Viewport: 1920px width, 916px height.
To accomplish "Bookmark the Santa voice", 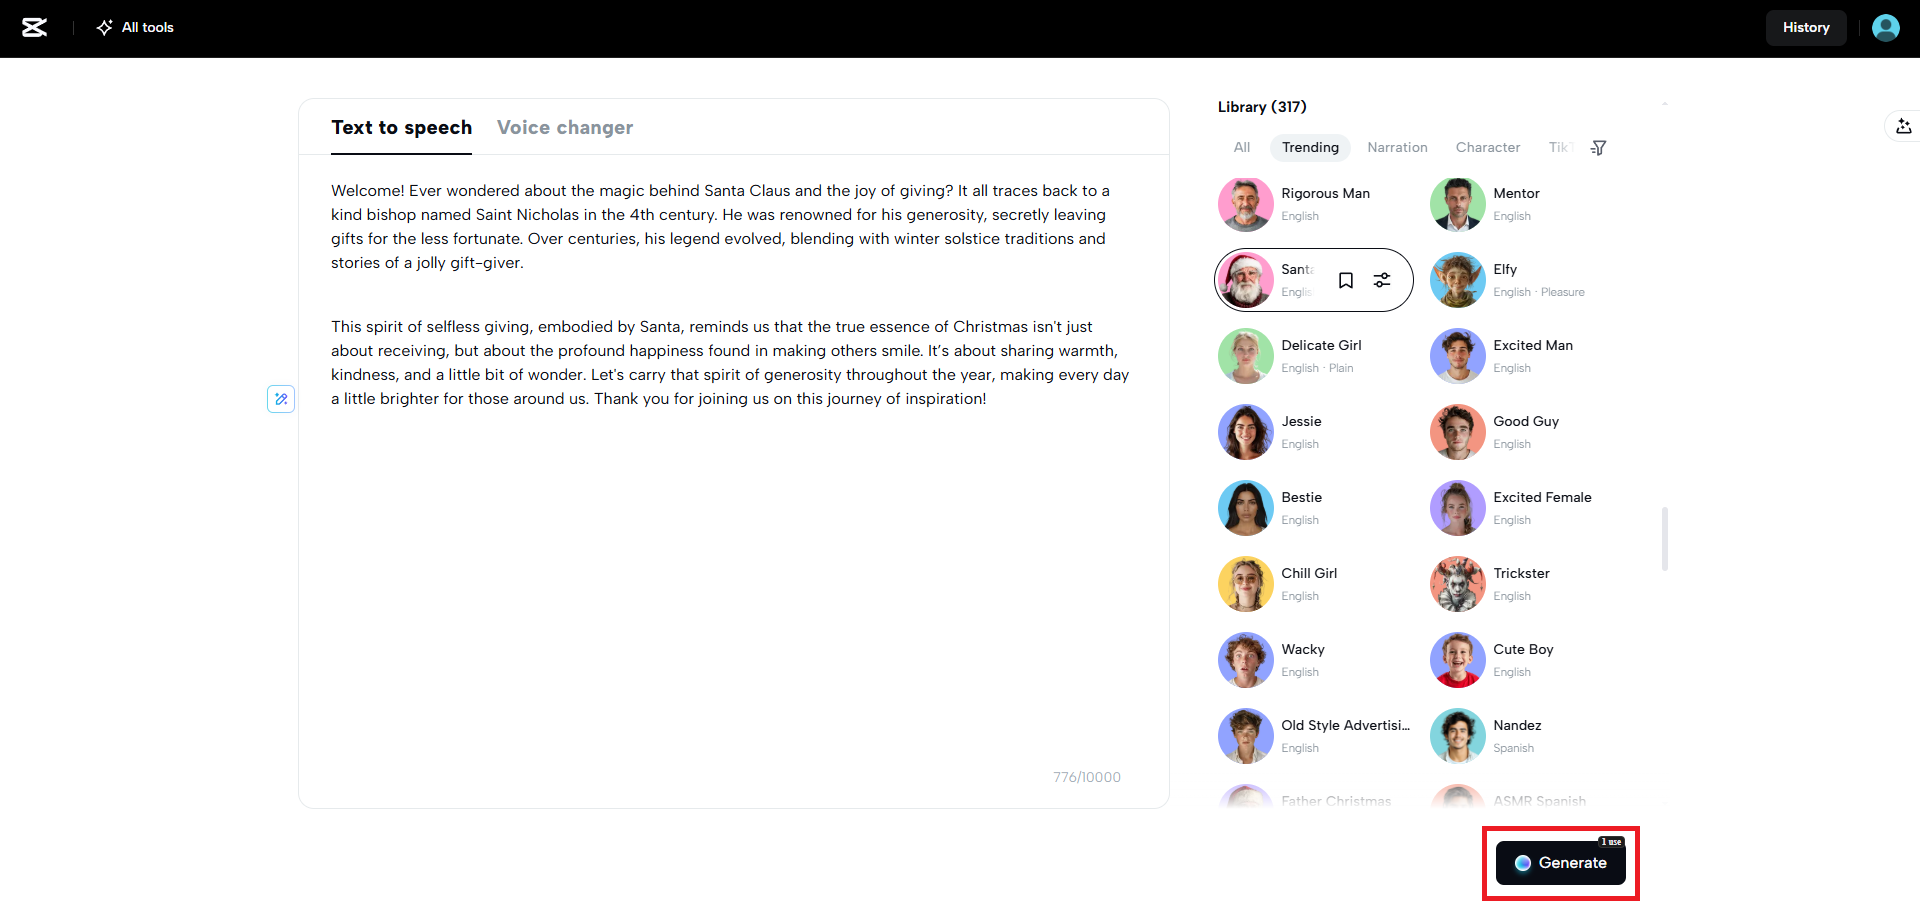I will 1346,281.
